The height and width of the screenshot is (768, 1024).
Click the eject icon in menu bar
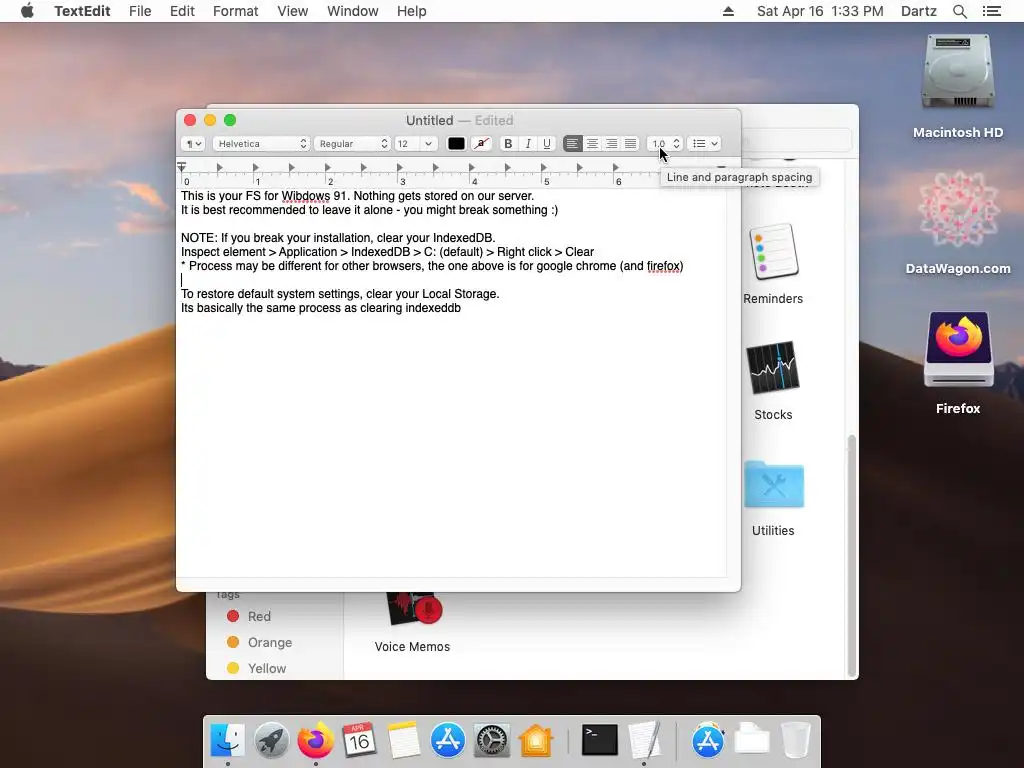[x=728, y=11]
